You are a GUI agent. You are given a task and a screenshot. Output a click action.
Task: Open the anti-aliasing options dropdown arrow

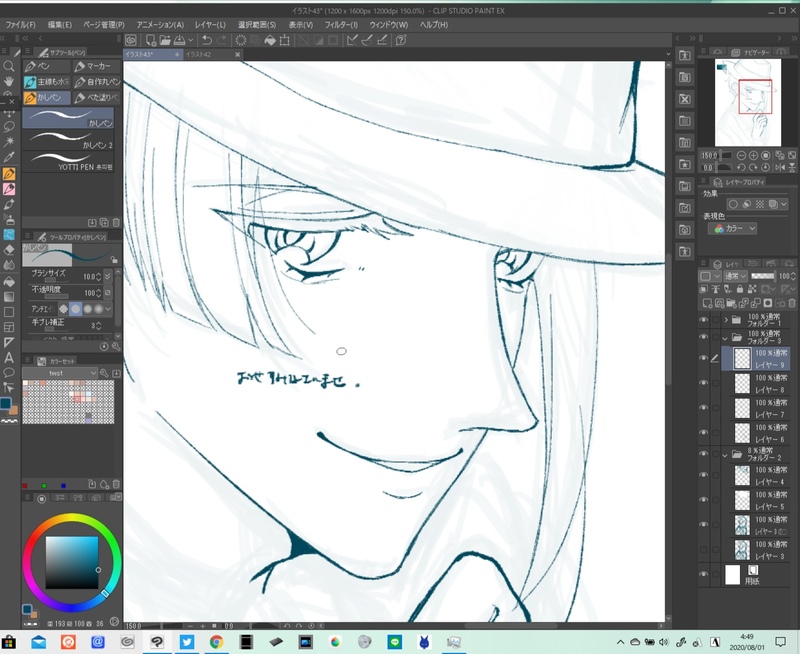pos(108,309)
